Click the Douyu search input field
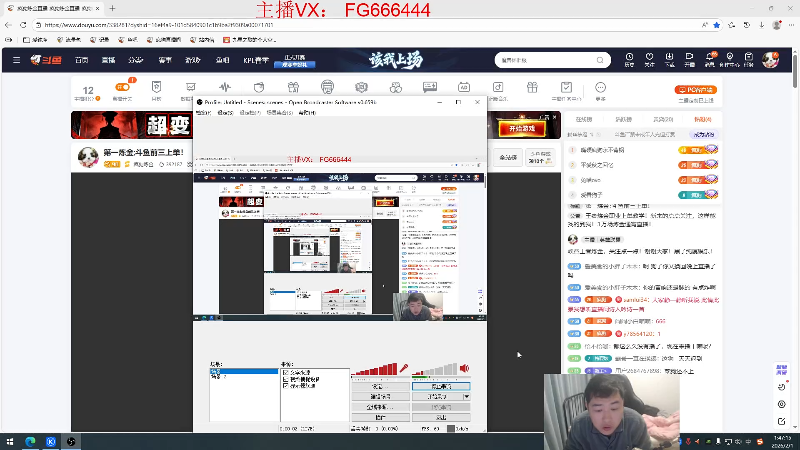This screenshot has width=800, height=450. tap(546, 60)
